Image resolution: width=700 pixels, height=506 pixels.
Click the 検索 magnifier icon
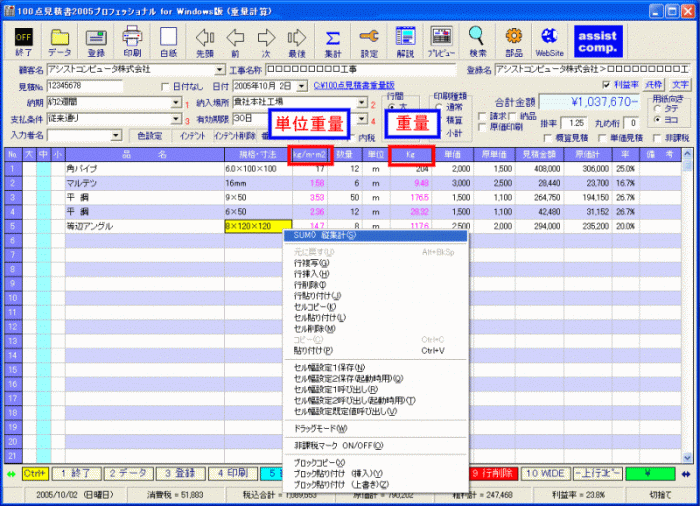477,42
